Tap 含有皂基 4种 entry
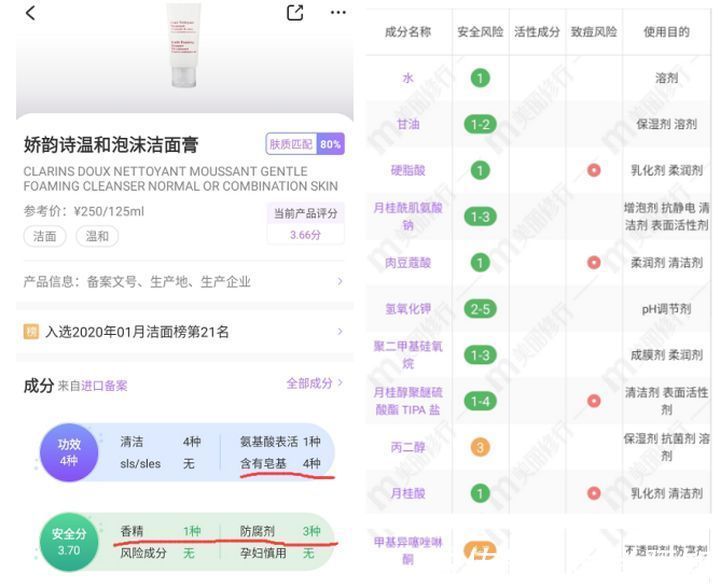Viewport: 720px width, 587px height. pos(280,463)
